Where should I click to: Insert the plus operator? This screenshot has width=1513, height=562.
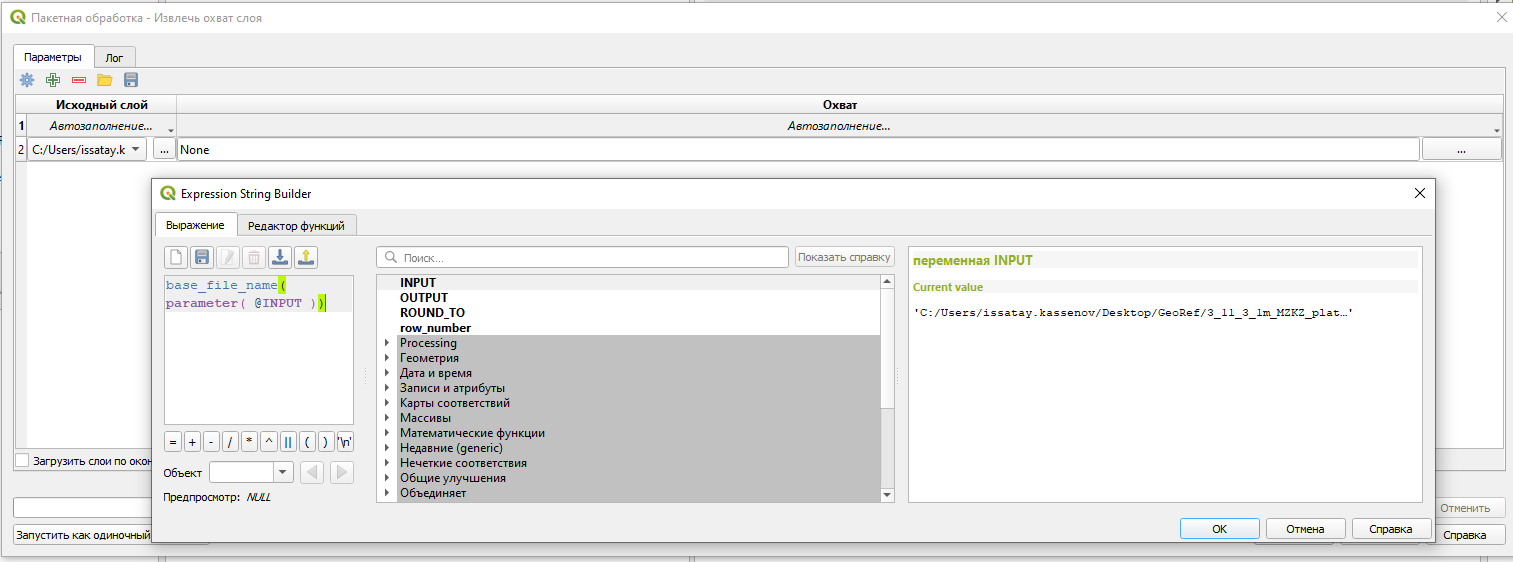pyautogui.click(x=192, y=442)
